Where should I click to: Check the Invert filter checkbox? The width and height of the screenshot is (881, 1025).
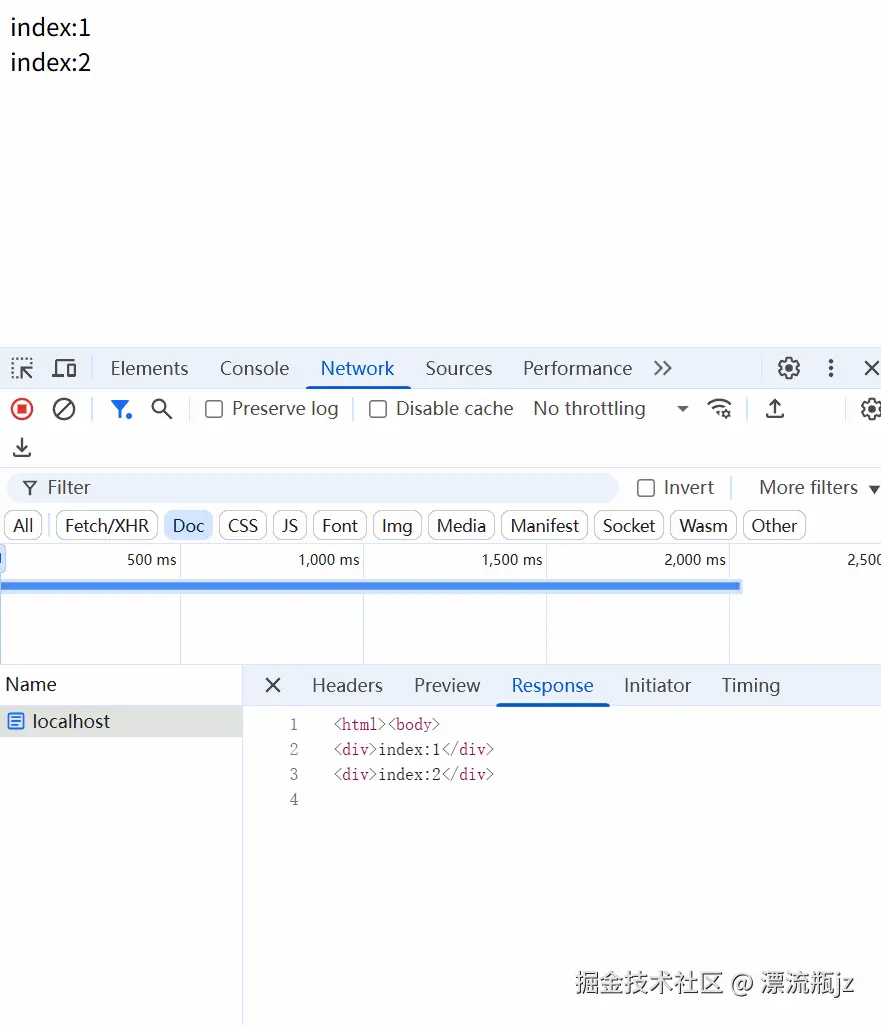tap(646, 488)
